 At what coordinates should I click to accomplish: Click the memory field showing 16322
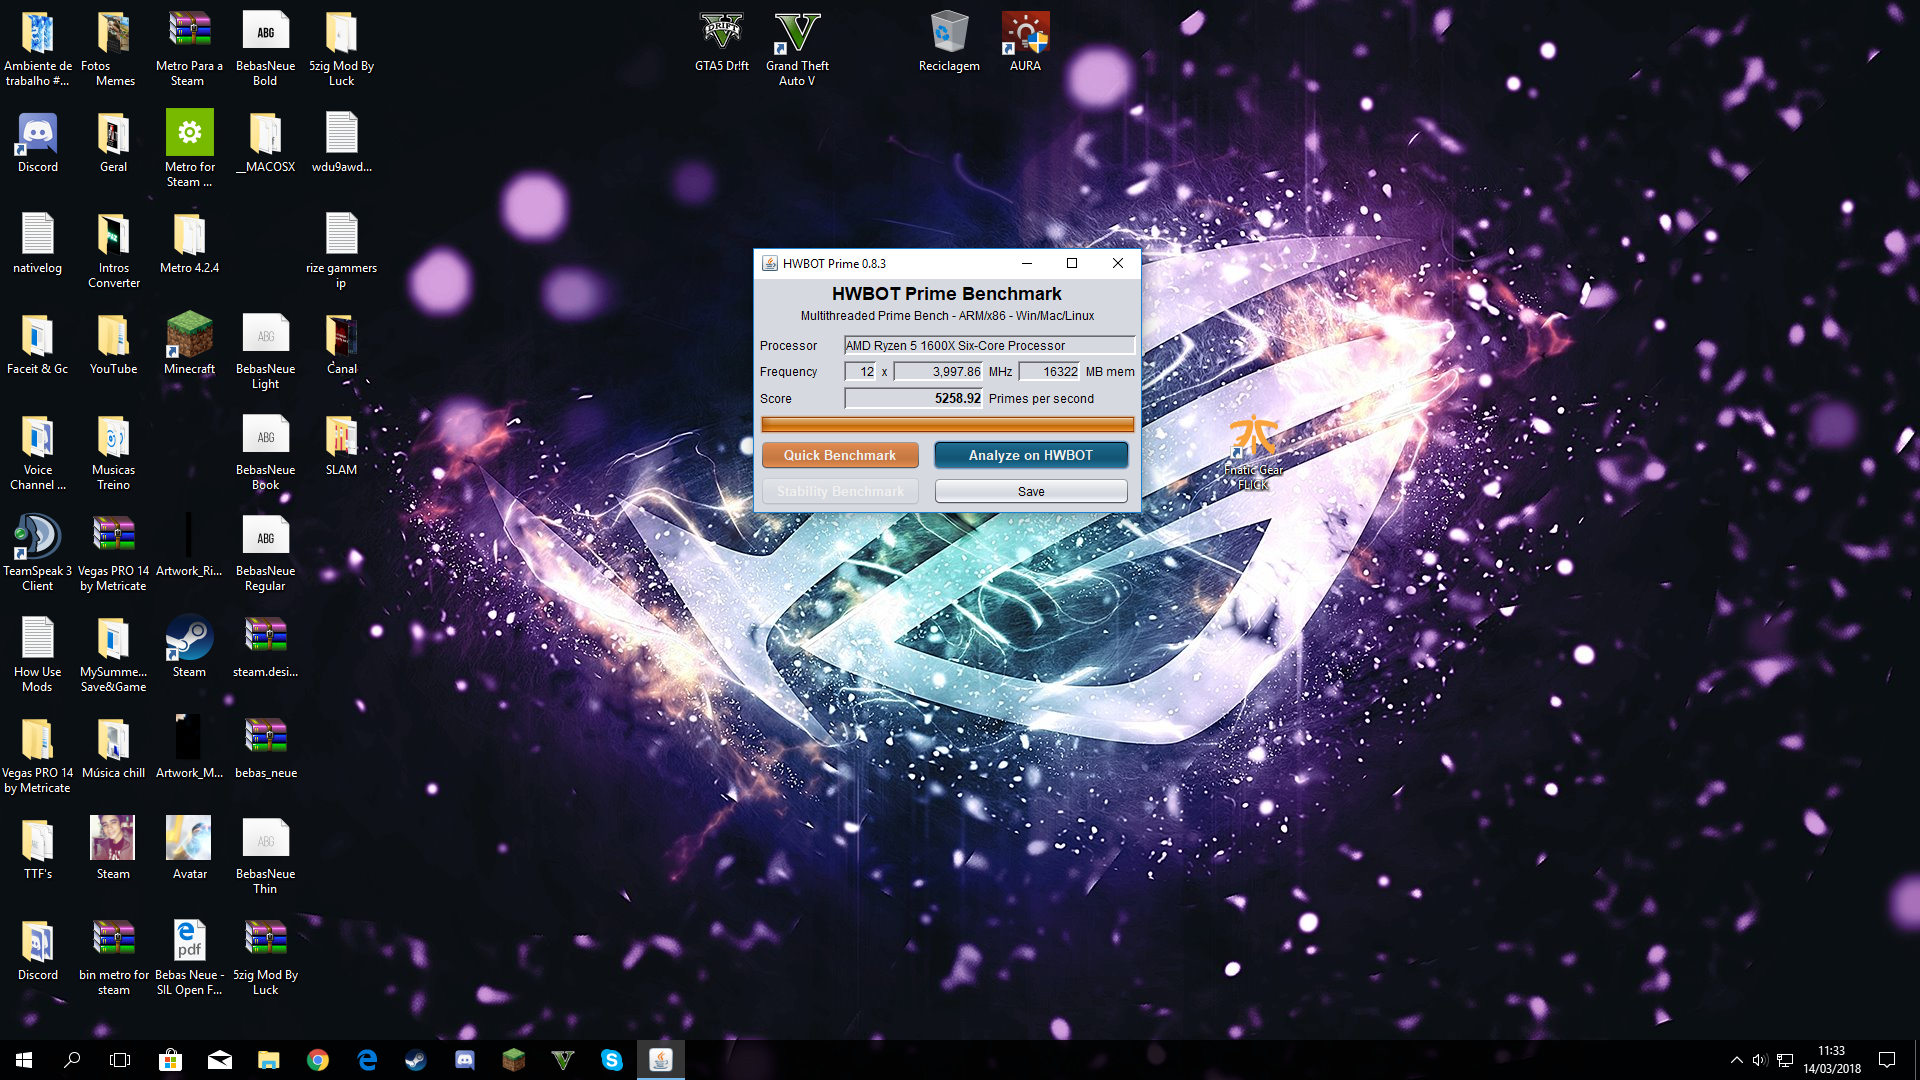(x=1050, y=371)
